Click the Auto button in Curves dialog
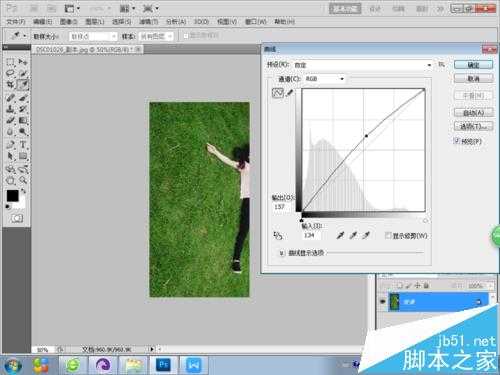The width and height of the screenshot is (500, 375). click(473, 113)
